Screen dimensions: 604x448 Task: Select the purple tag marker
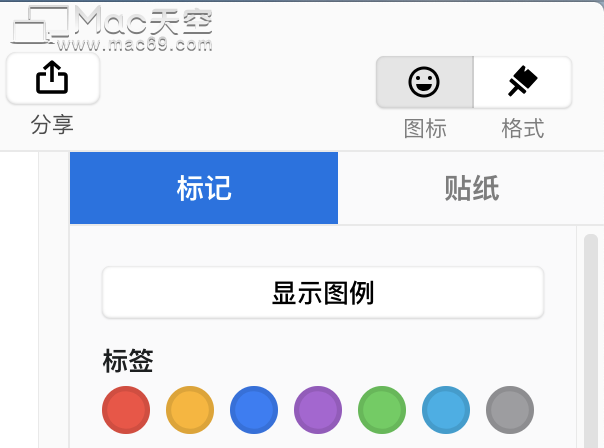318,410
